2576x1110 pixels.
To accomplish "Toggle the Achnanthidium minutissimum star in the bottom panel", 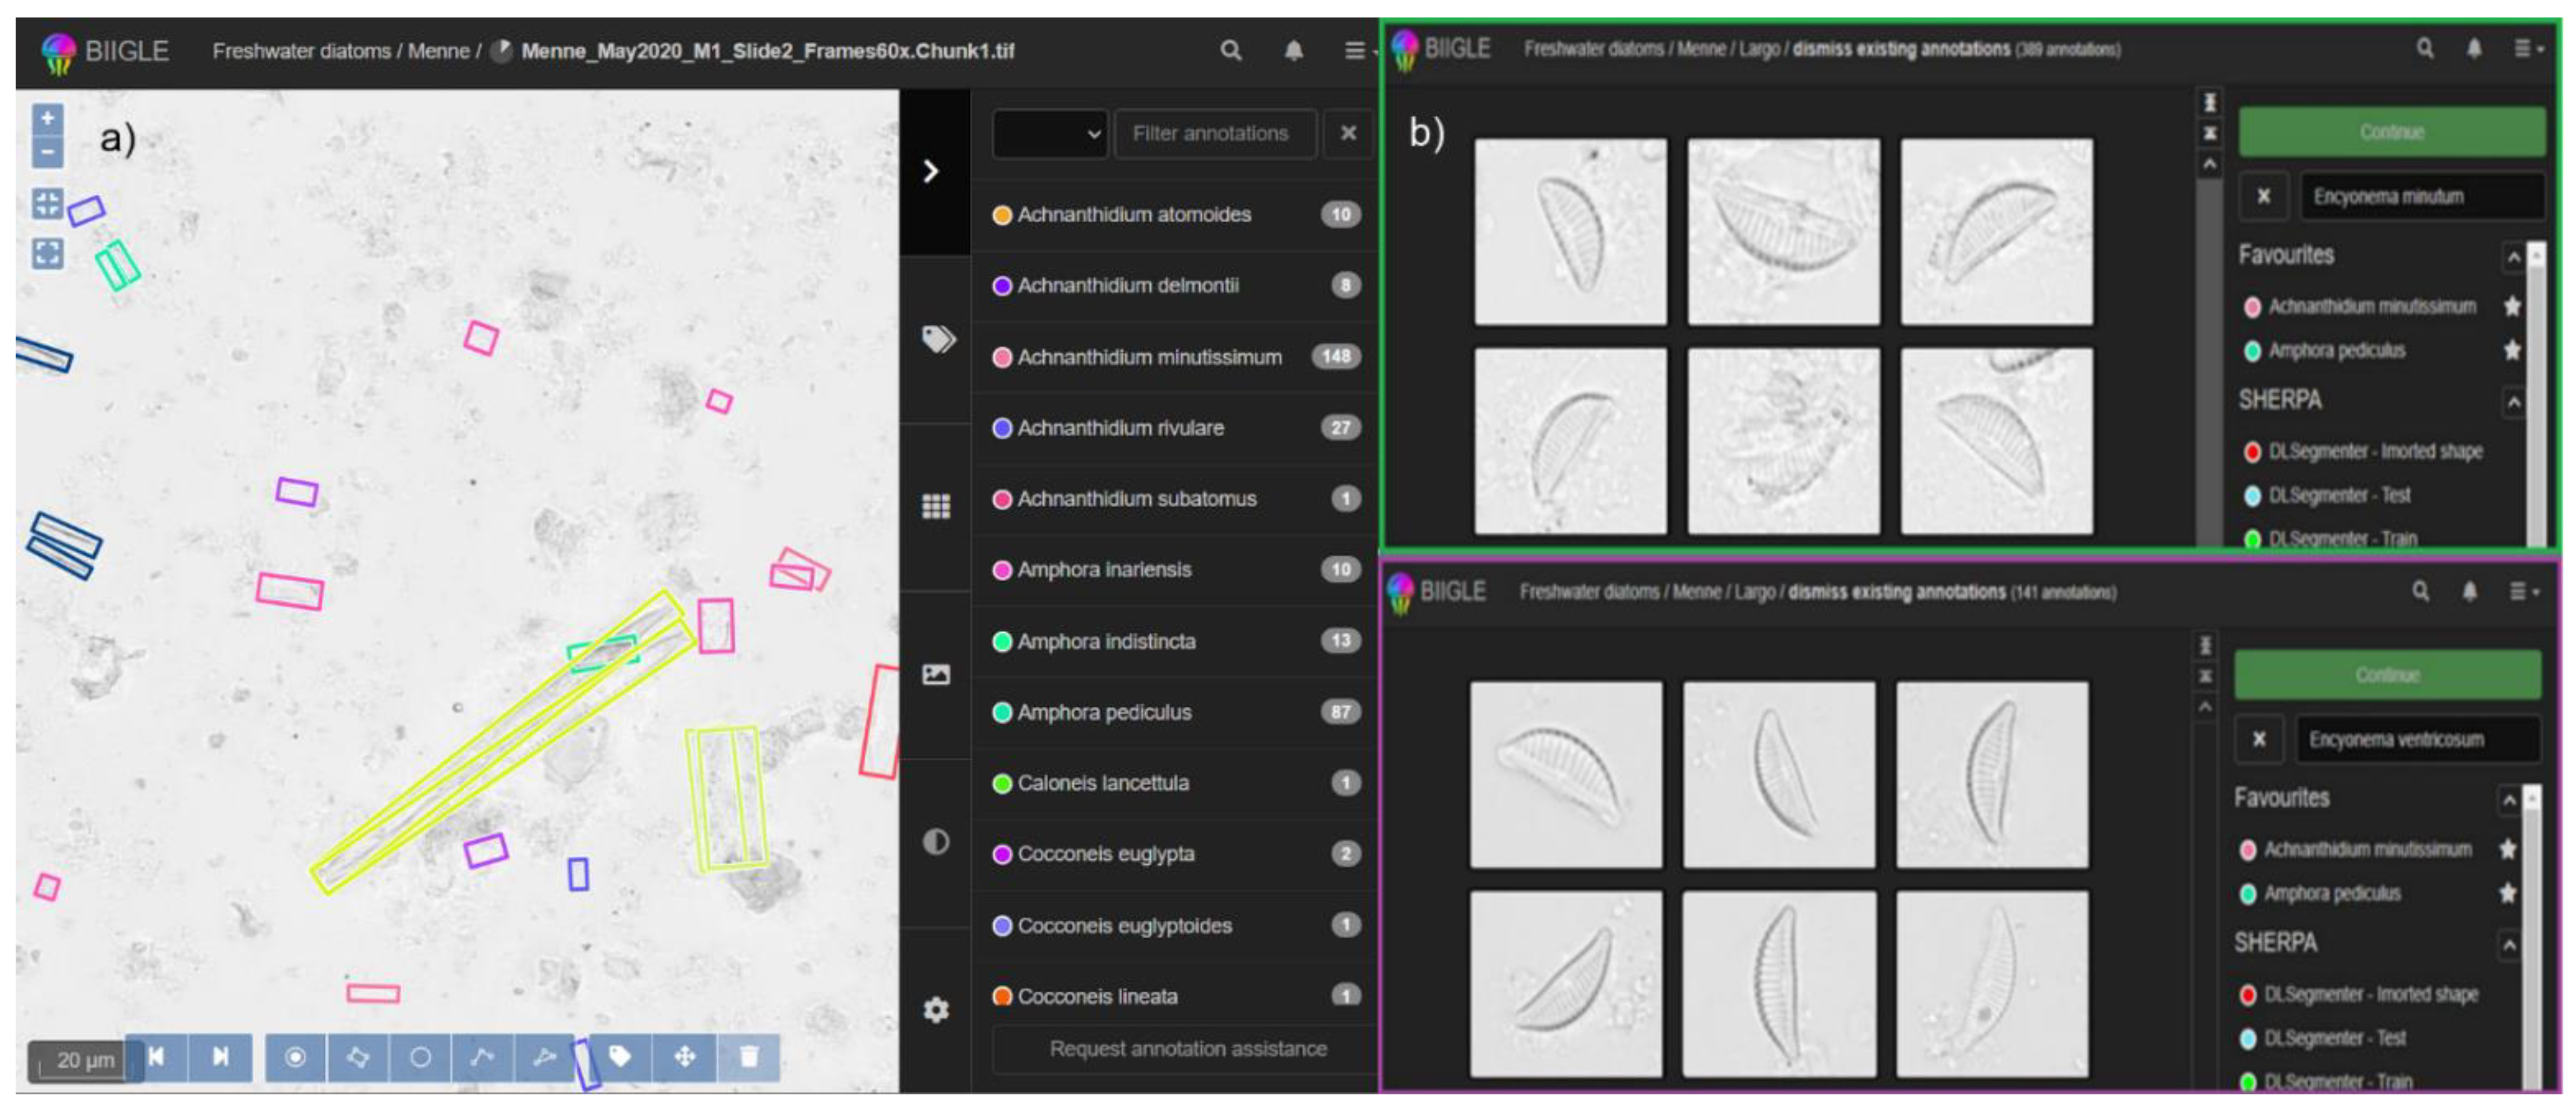I will pyautogui.click(x=2507, y=849).
